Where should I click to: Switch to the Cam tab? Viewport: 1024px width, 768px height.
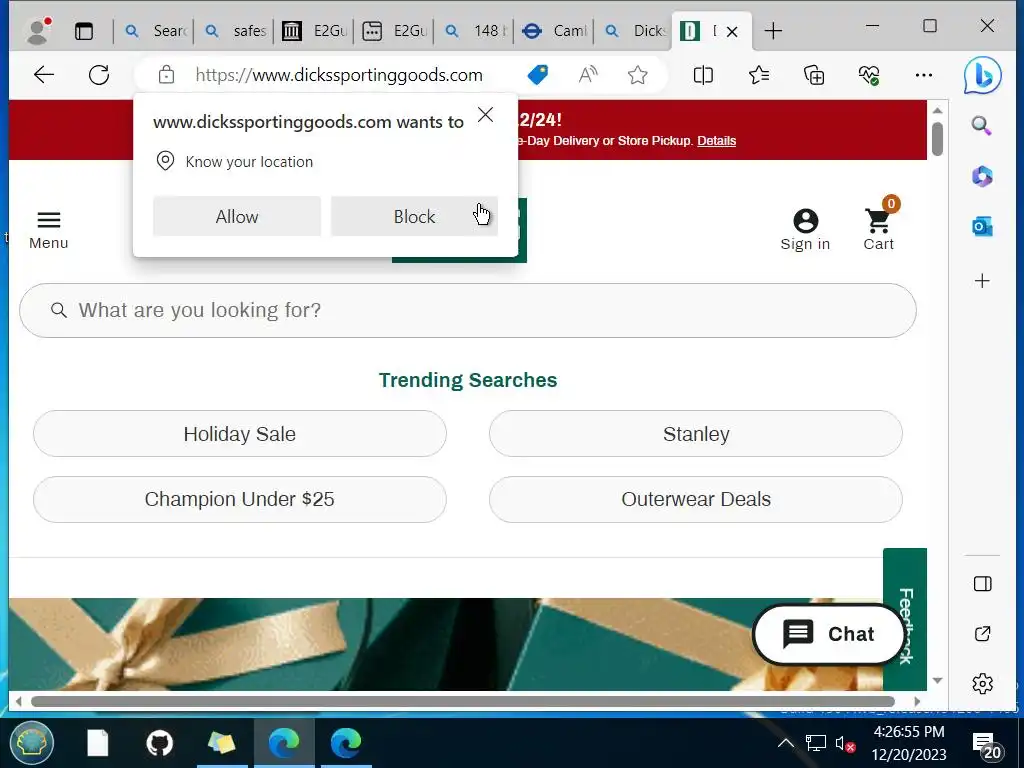555,31
